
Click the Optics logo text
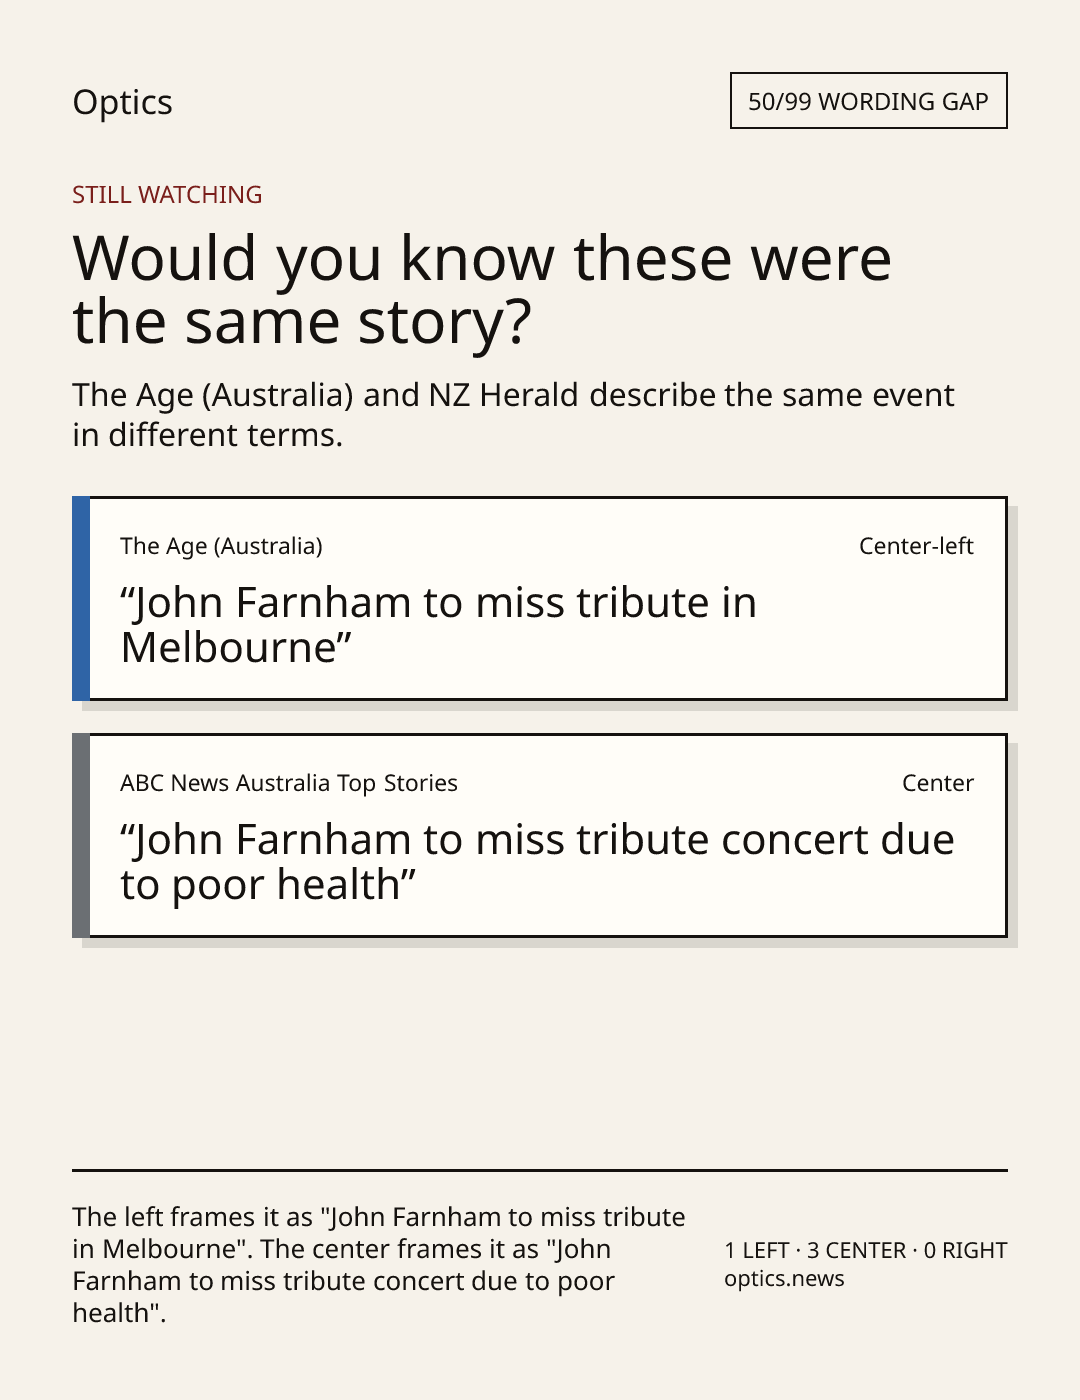[x=122, y=102]
